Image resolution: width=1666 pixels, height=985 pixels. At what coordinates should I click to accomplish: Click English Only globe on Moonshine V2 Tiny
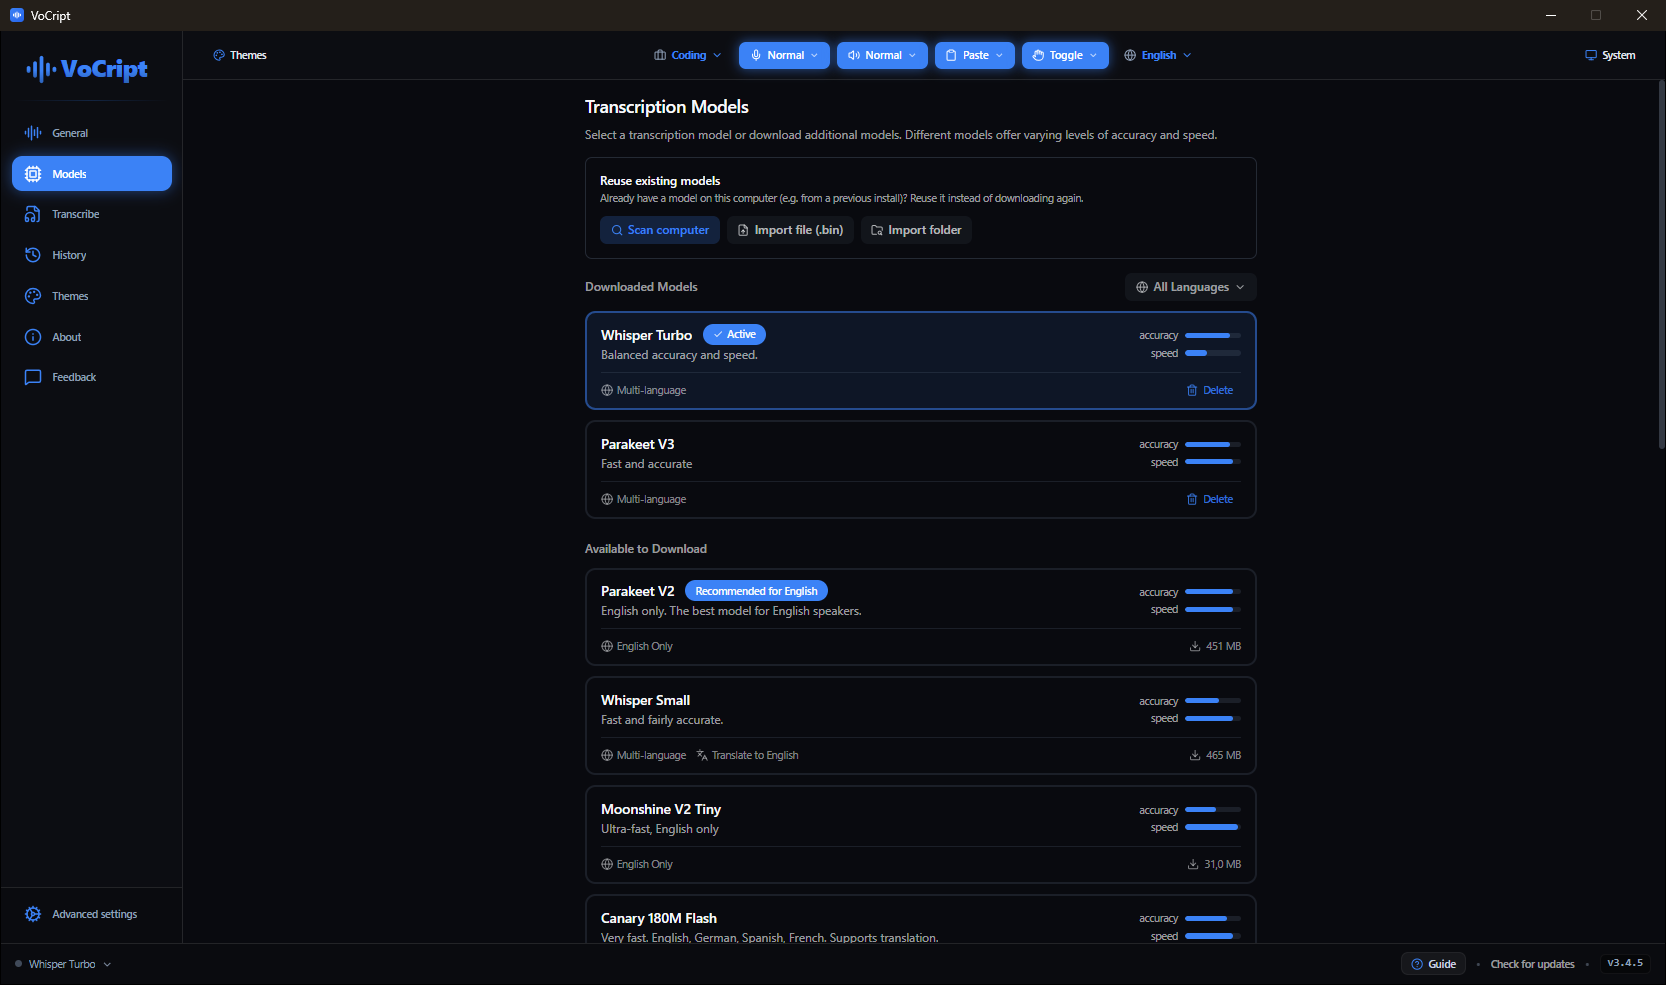click(607, 864)
